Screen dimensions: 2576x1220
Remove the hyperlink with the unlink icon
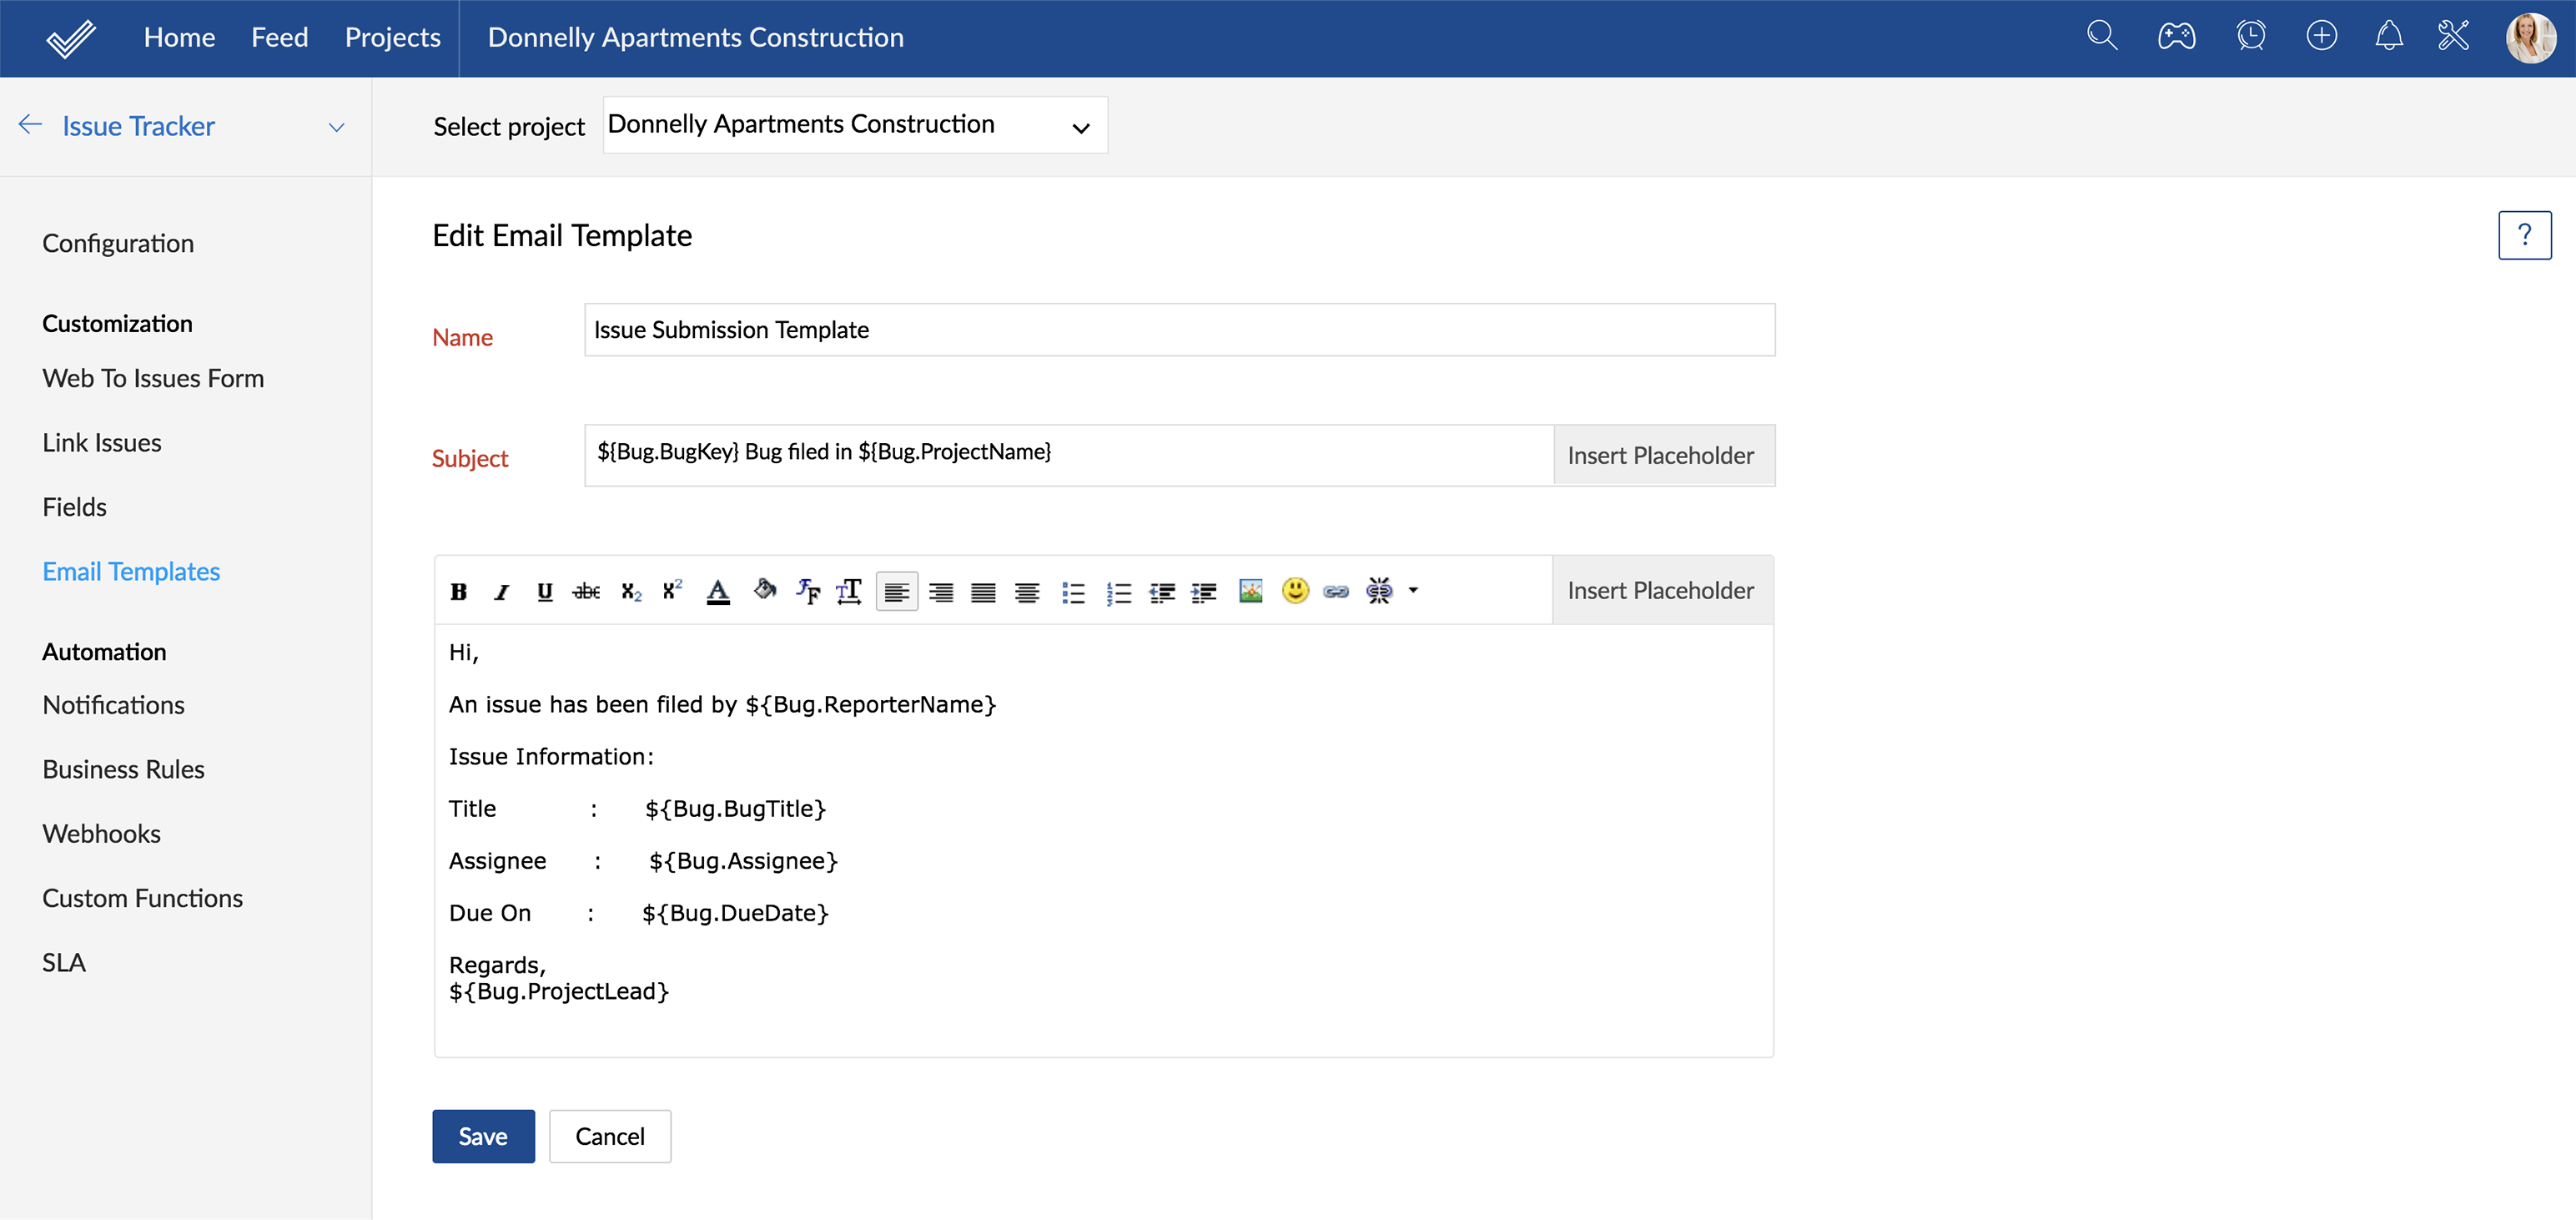tap(1380, 591)
